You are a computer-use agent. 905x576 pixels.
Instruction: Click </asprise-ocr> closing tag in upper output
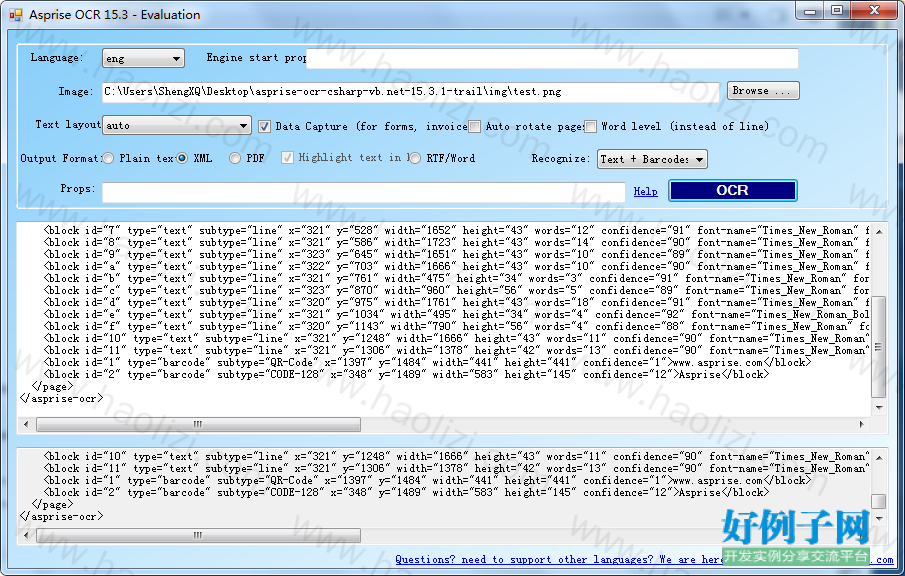click(61, 398)
